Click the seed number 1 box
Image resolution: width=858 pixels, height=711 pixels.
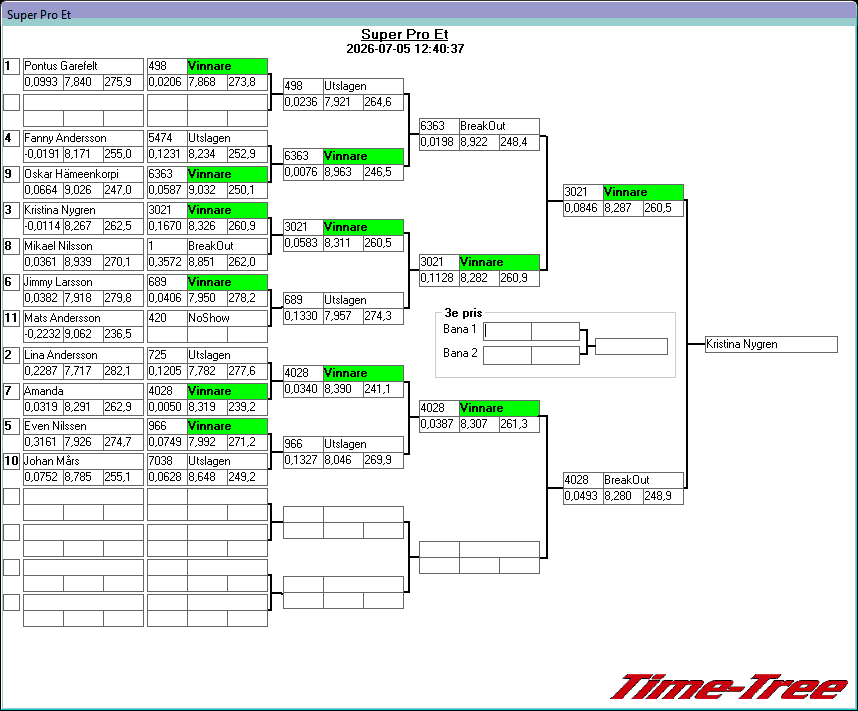point(11,66)
